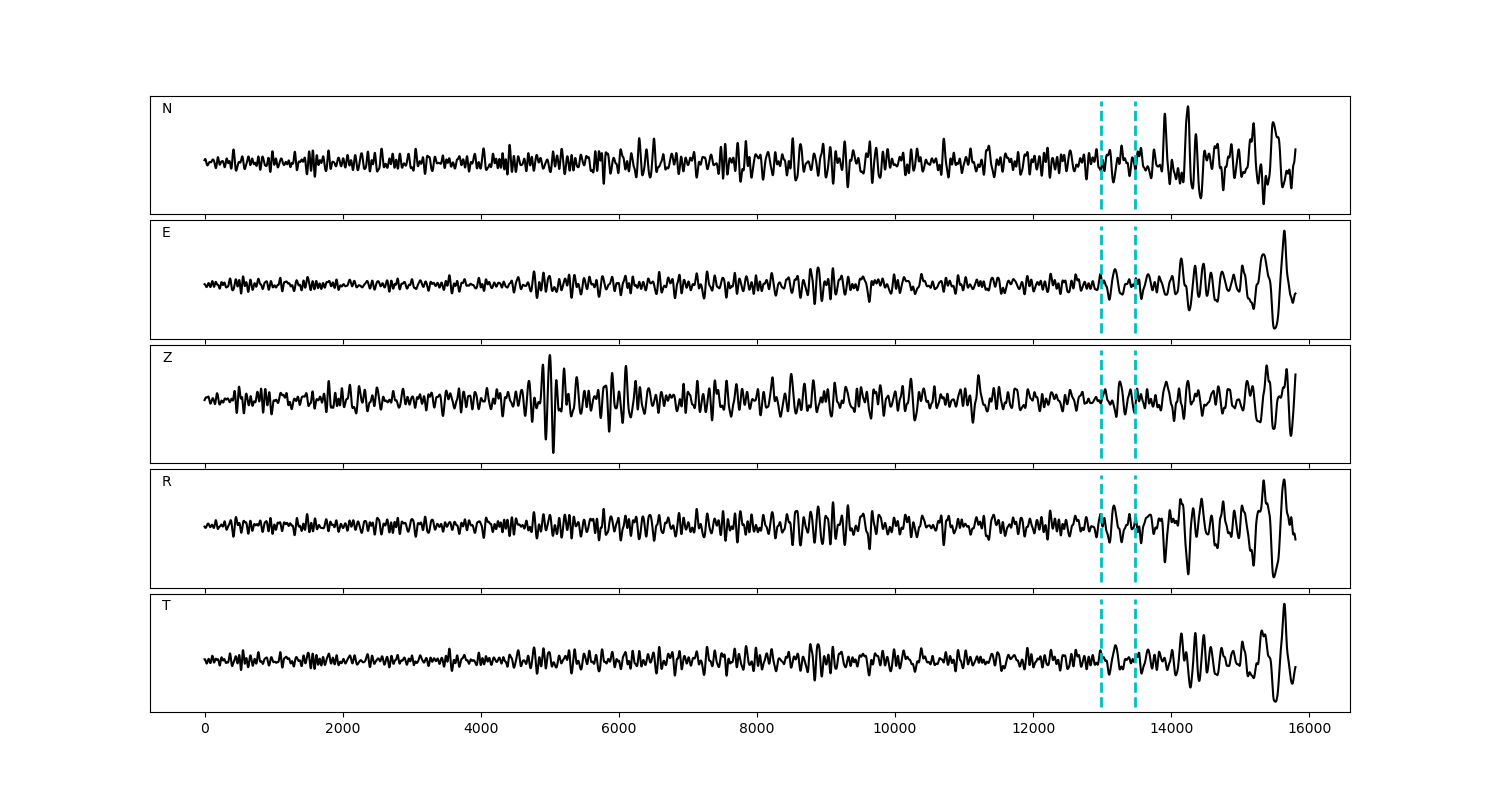Viewport: 1500px width, 800px height.
Task: Click the 4000 x-axis tick label
Action: (481, 729)
